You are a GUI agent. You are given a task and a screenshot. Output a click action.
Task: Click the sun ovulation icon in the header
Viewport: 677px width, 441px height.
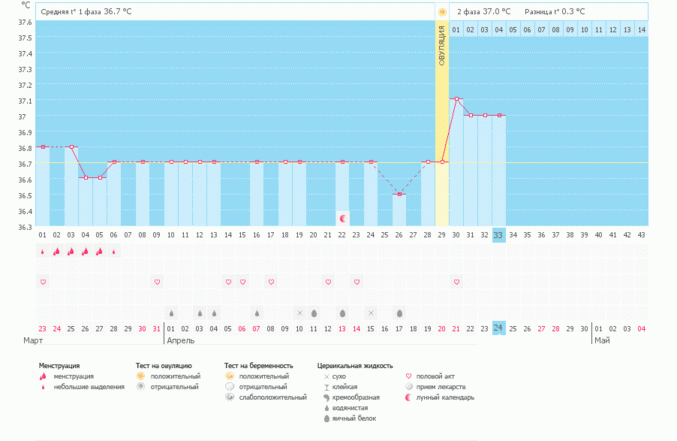tap(442, 12)
